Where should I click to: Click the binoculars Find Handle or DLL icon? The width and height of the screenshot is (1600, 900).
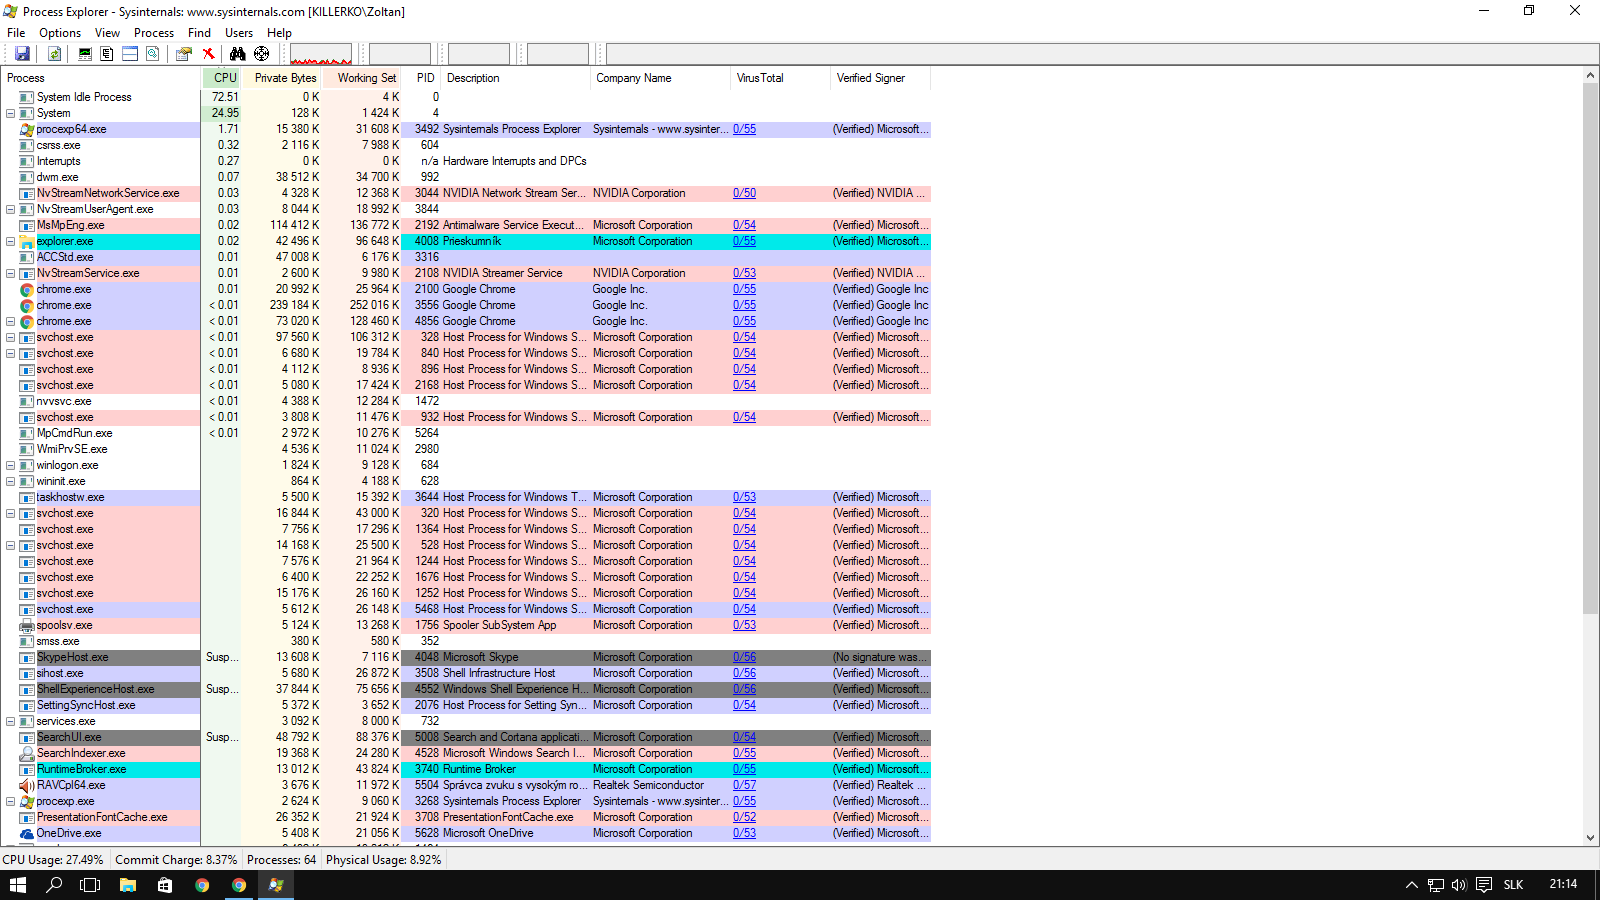(237, 54)
